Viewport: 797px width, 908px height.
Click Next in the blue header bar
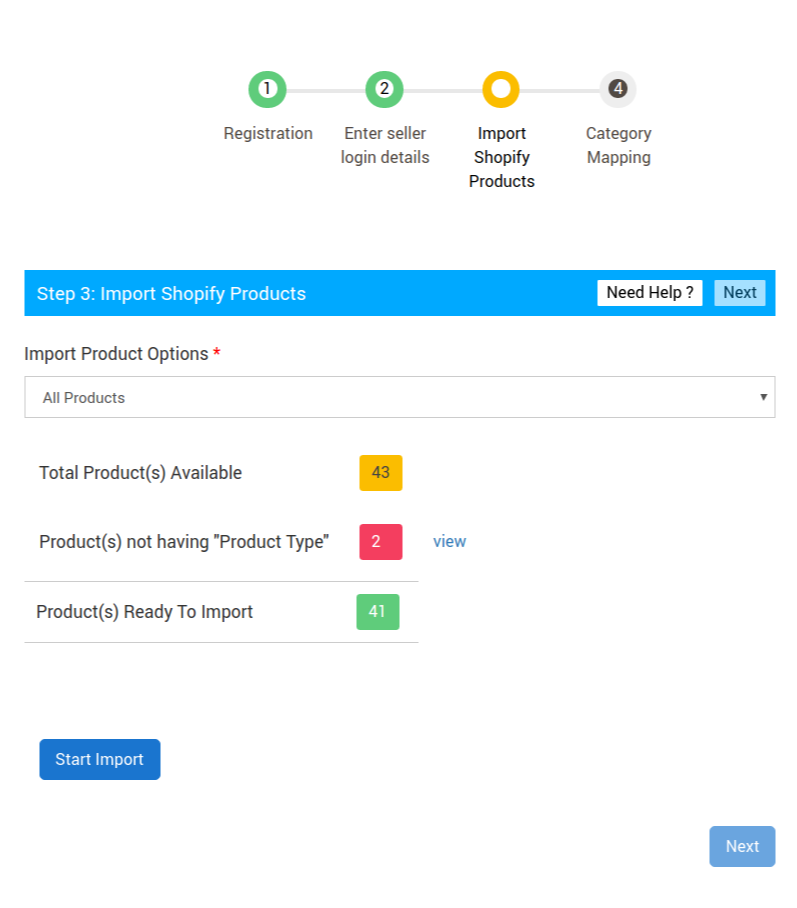[x=740, y=292]
